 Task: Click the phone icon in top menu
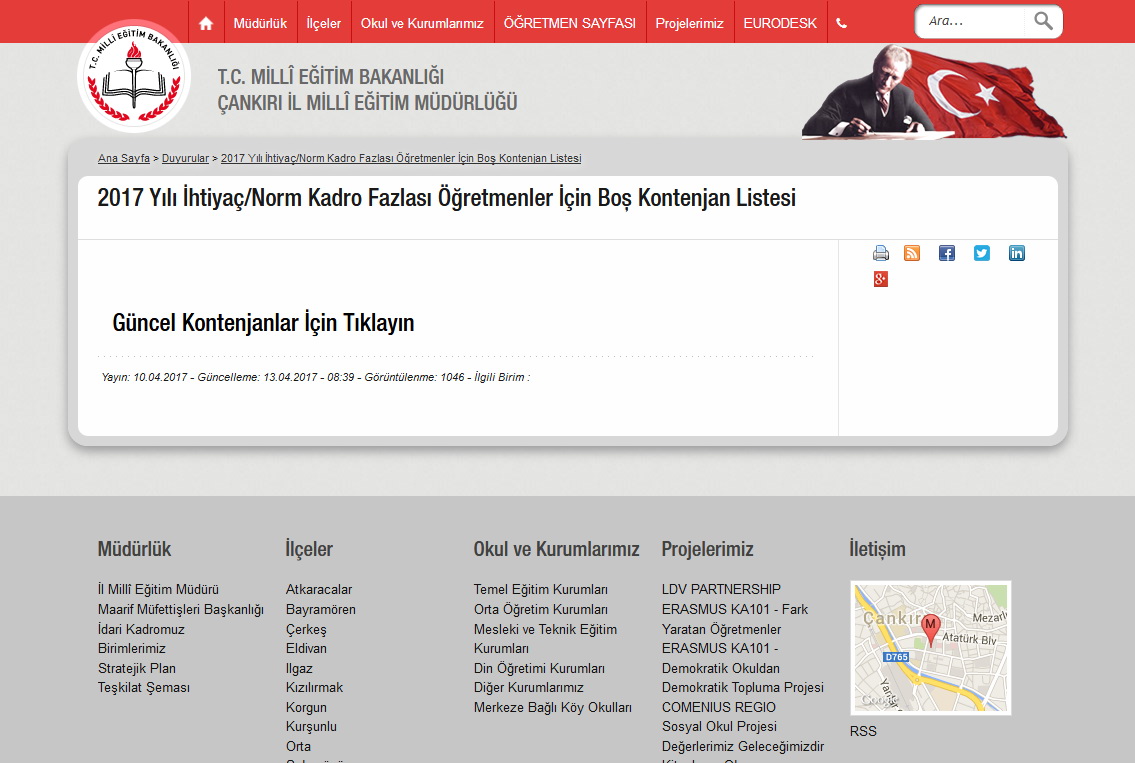pyautogui.click(x=841, y=23)
